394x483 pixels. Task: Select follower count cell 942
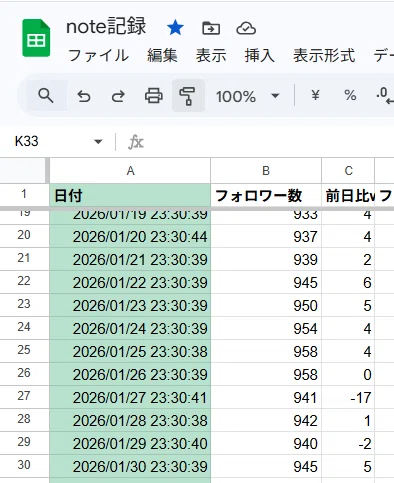click(x=266, y=420)
